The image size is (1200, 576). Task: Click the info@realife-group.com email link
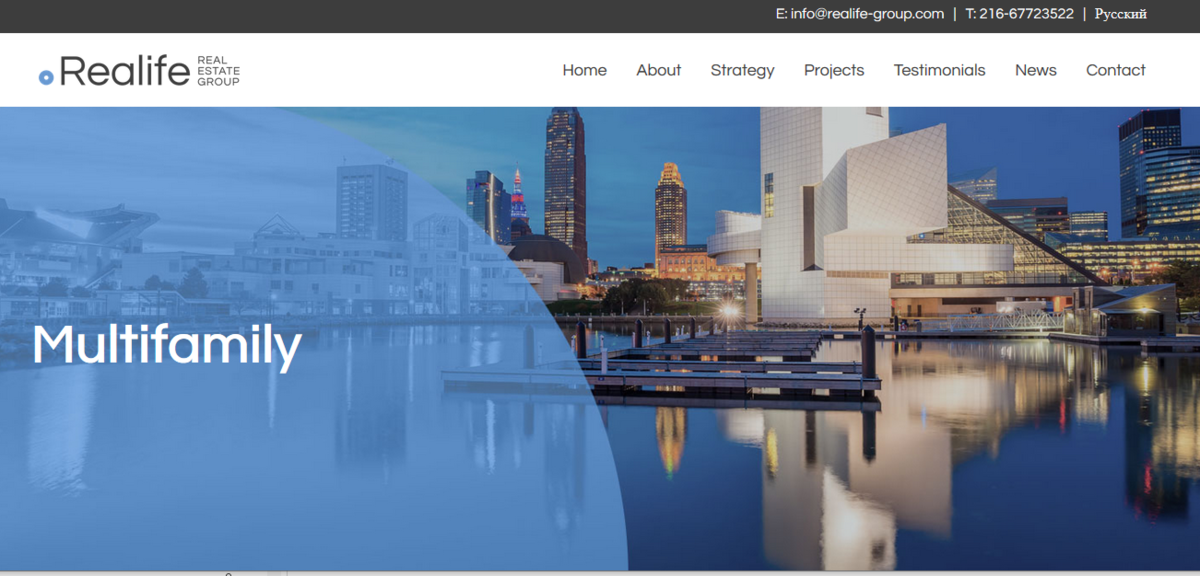tap(867, 14)
